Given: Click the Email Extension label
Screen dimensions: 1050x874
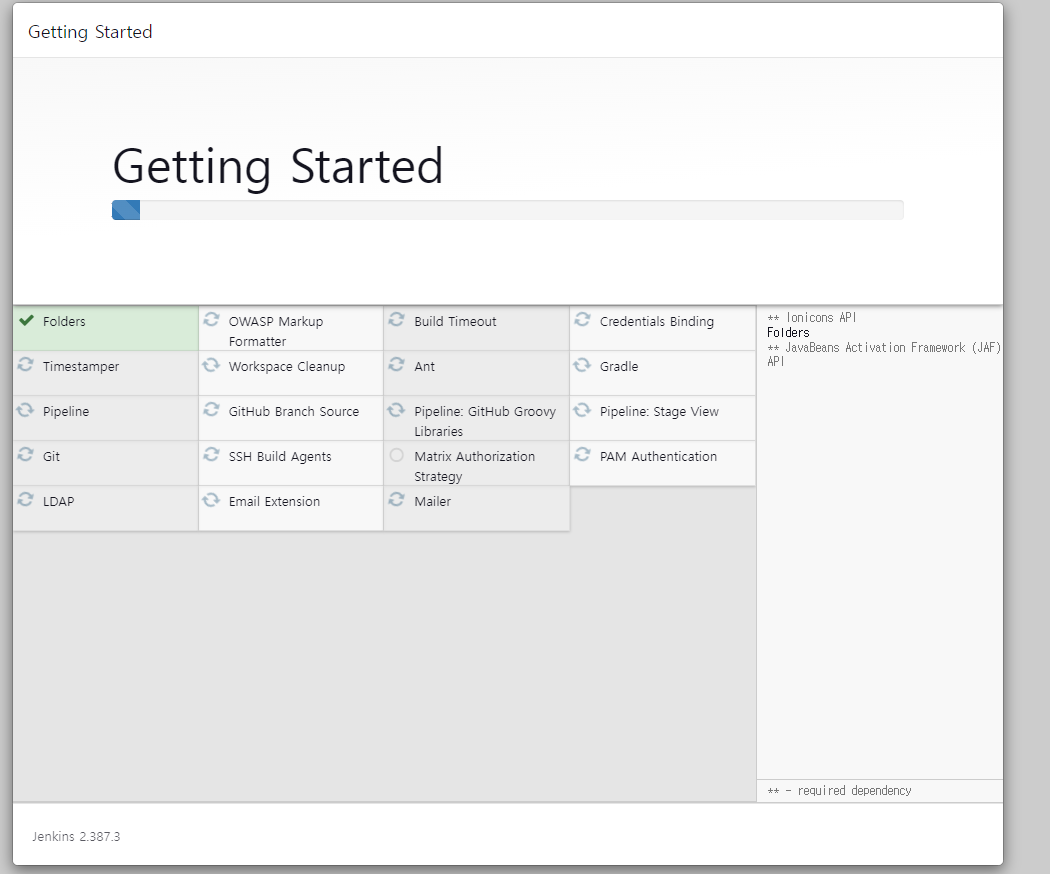Looking at the screenshot, I should (275, 501).
